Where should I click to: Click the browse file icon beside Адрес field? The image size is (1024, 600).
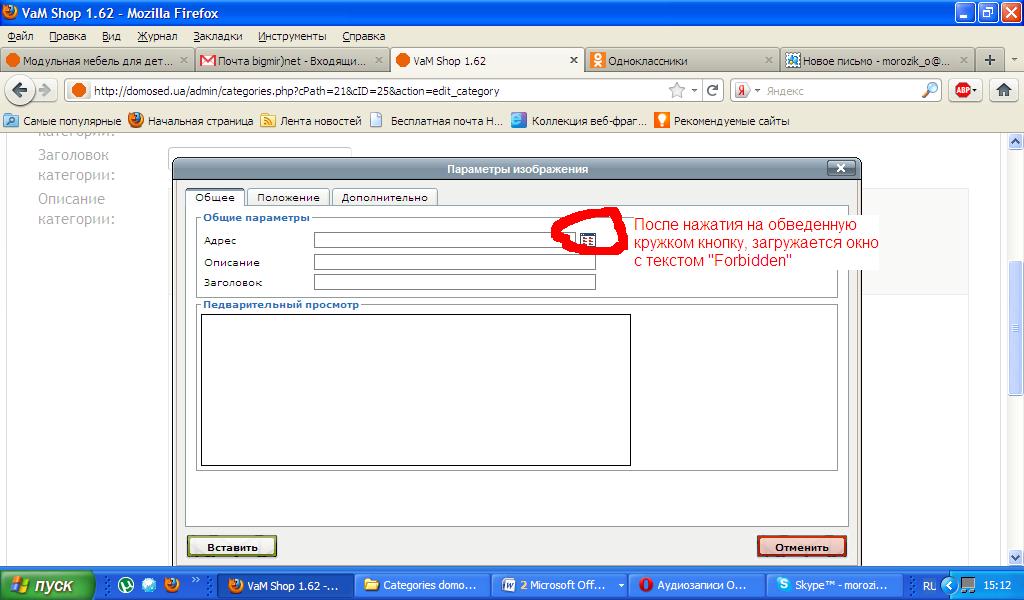(588, 240)
